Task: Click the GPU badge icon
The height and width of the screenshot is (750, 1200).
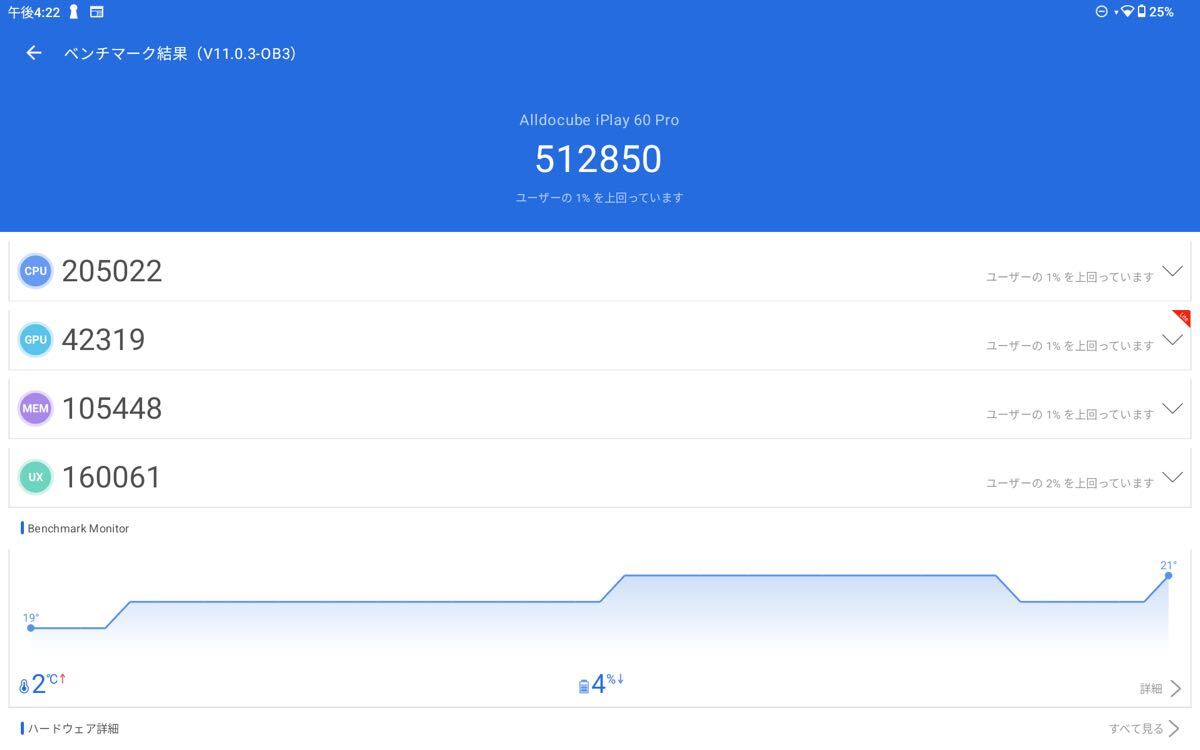Action: 35,340
